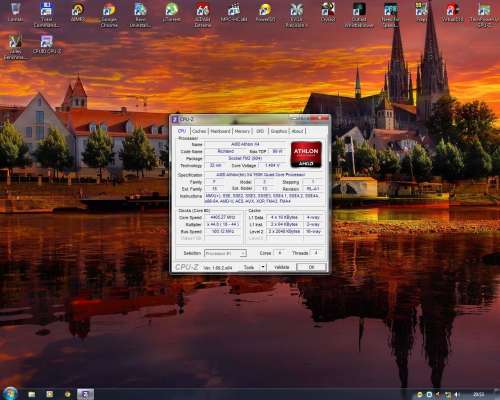
Task: Launch Total Commander from the desktop
Action: pyautogui.click(x=46, y=14)
